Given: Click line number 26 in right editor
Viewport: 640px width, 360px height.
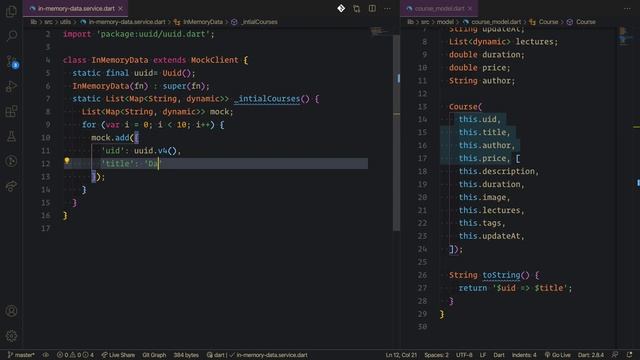Looking at the screenshot, I should point(422,276).
